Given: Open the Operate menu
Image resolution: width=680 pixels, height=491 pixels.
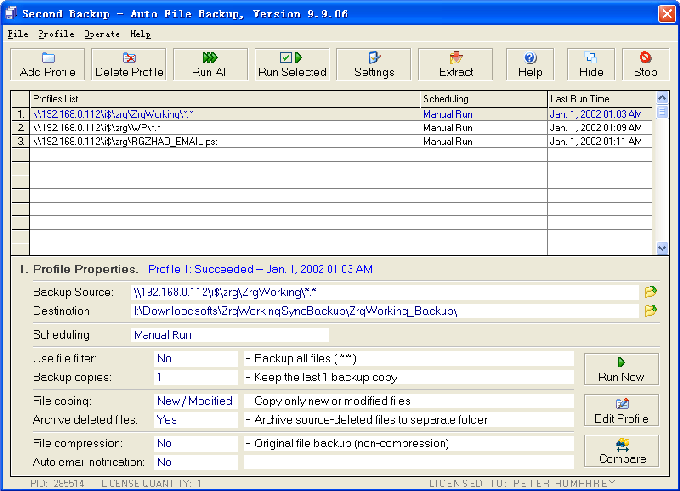Looking at the screenshot, I should pos(102,34).
